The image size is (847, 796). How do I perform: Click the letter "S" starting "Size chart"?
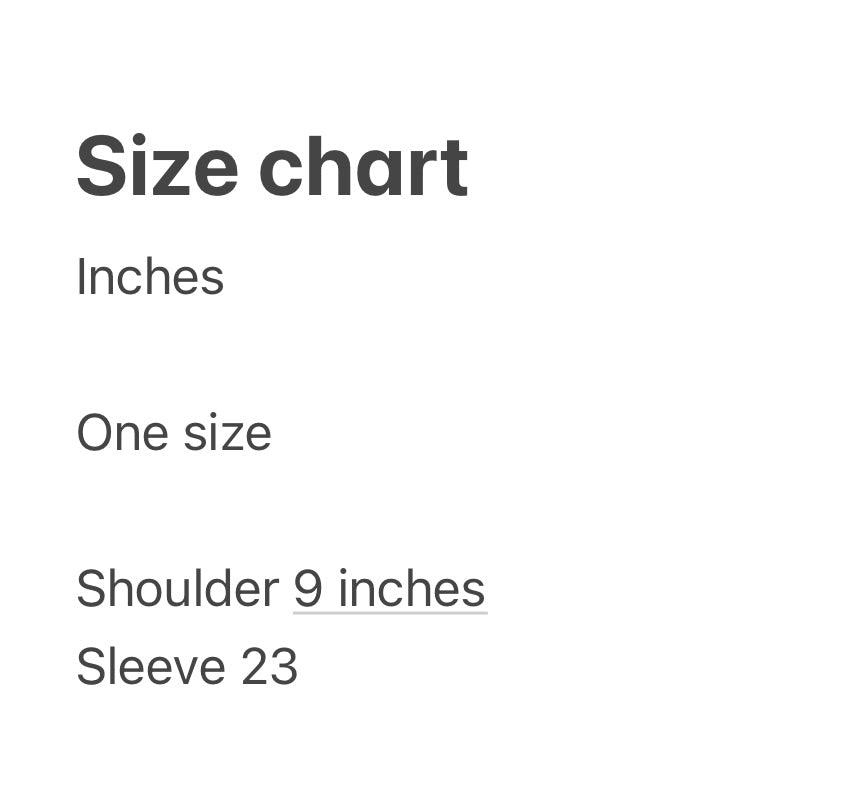[97, 166]
